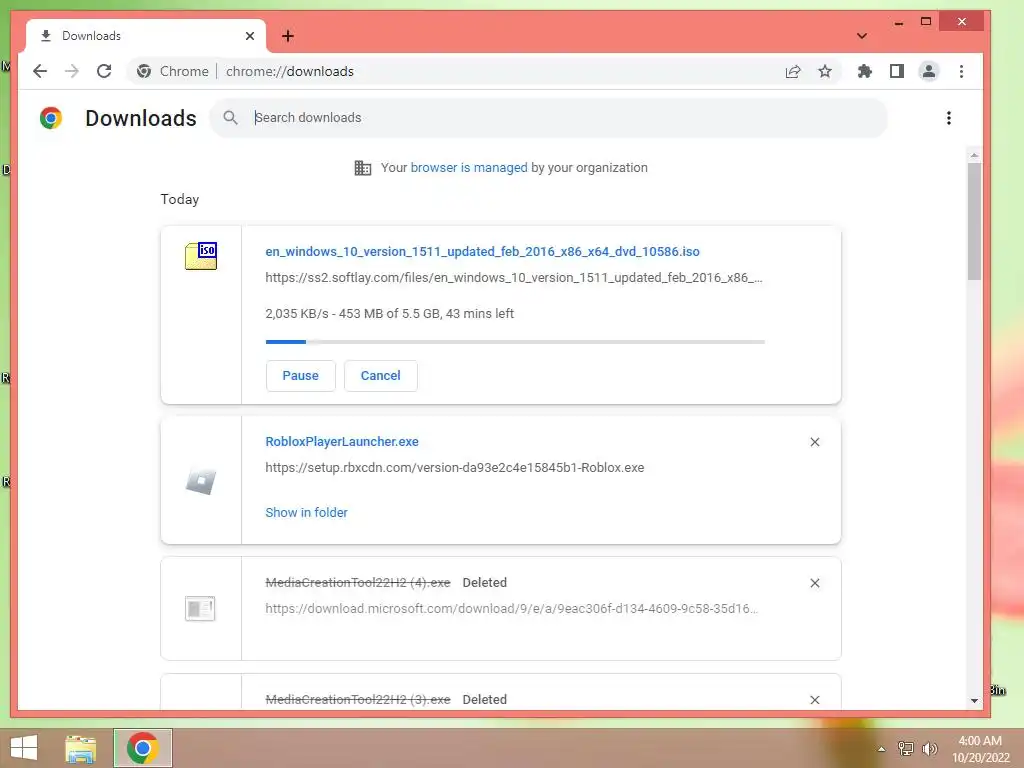Open the volume speaker tray icon
1024x768 pixels.
930,749
